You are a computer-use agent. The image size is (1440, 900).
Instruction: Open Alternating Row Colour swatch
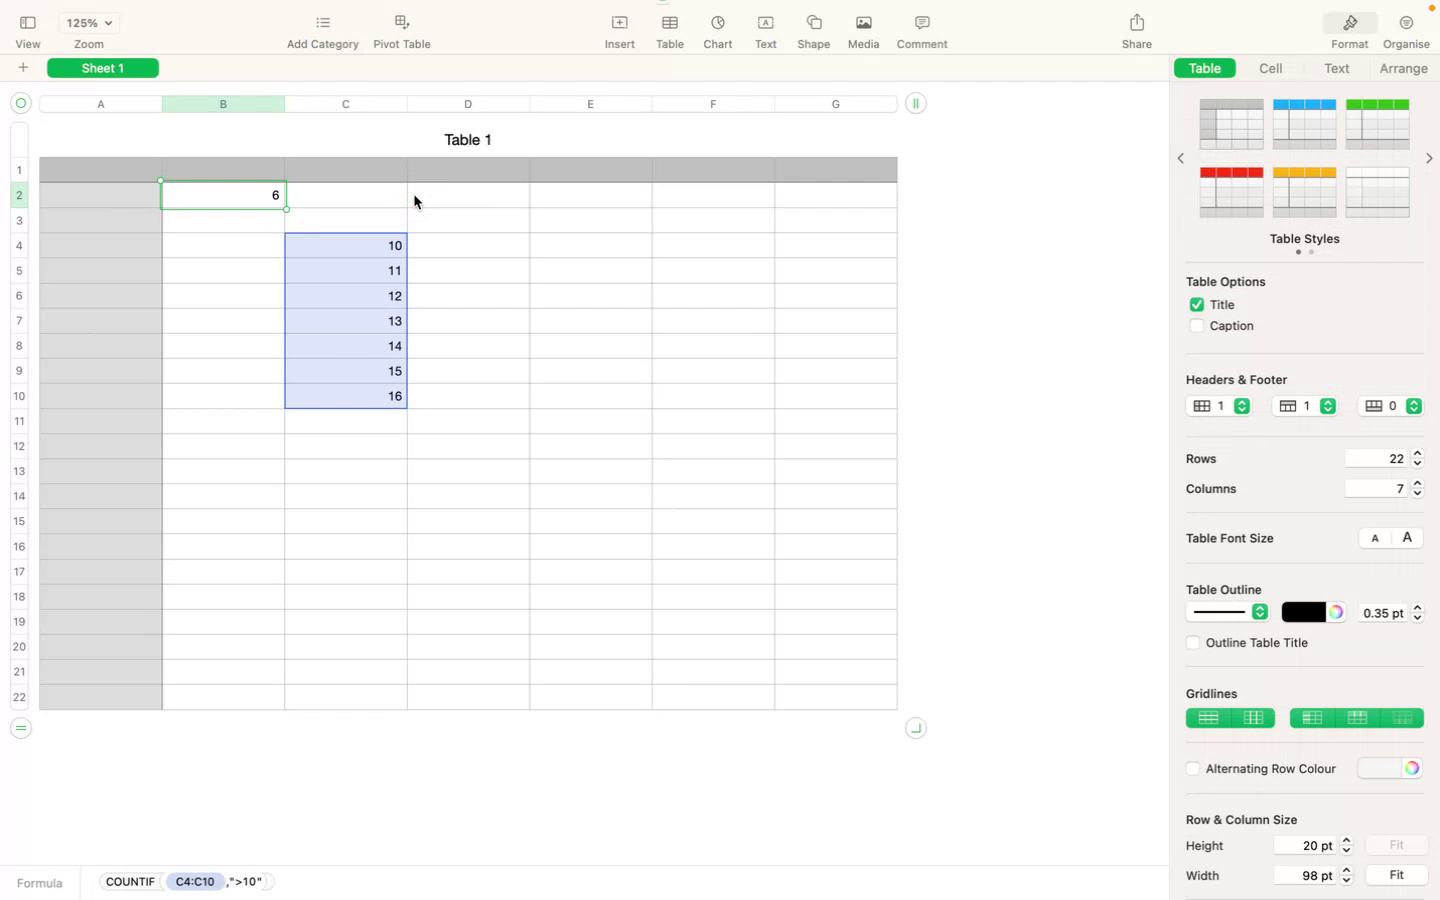(1380, 769)
